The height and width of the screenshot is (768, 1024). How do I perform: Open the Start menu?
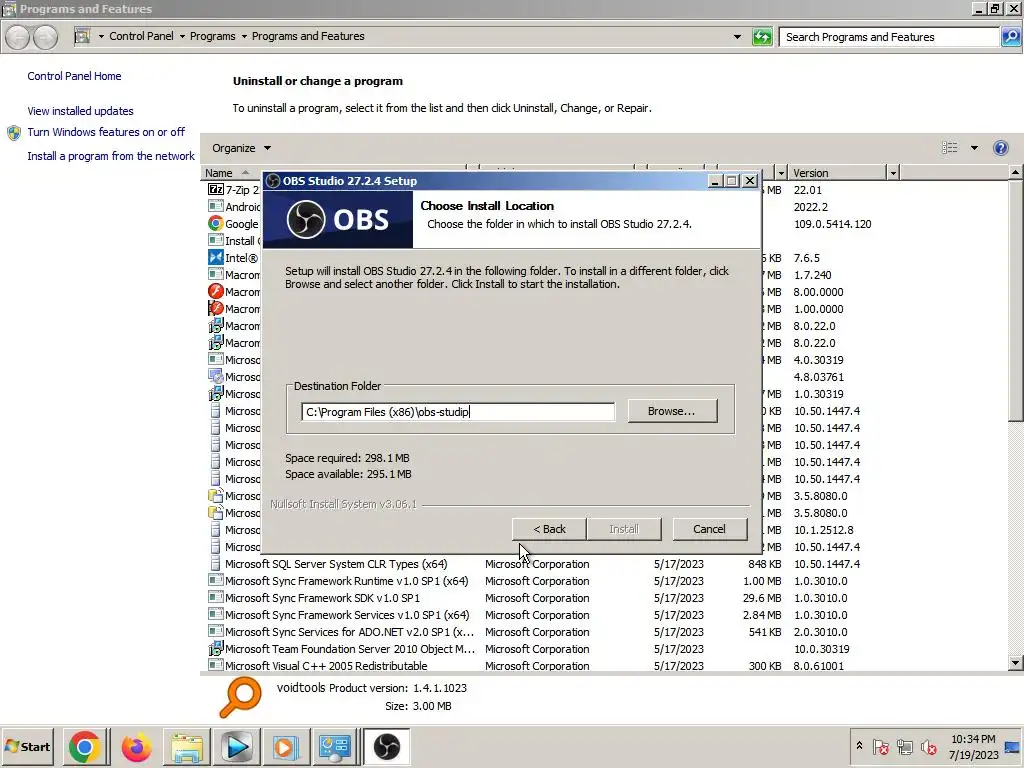[27, 746]
